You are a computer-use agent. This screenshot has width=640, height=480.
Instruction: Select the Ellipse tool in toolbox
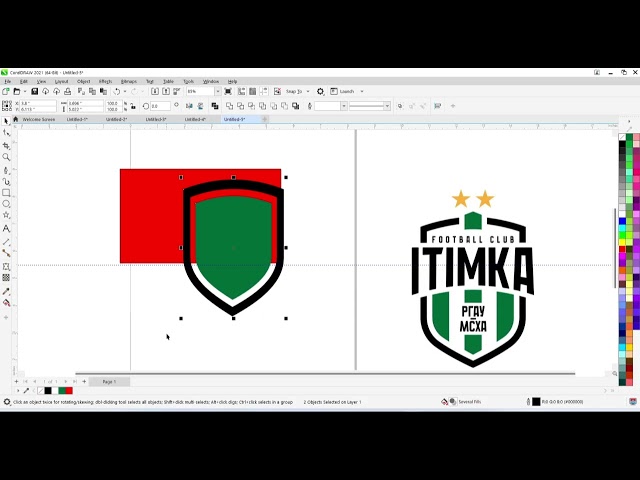point(6,204)
